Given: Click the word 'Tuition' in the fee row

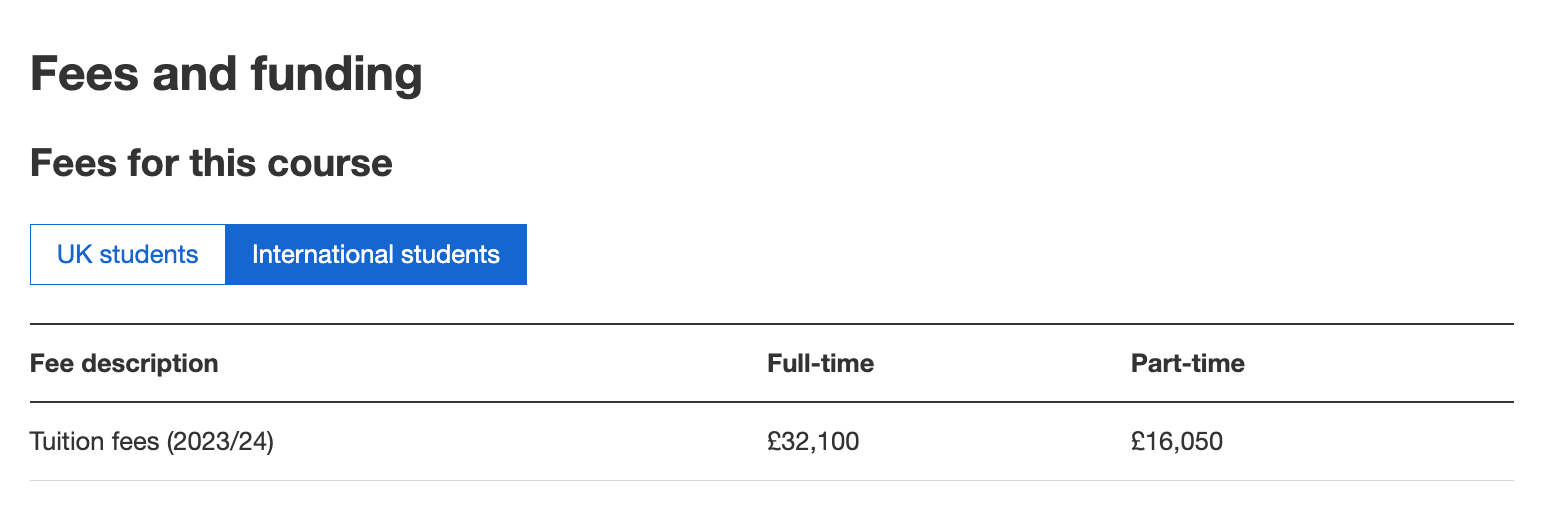Looking at the screenshot, I should click(x=64, y=441).
